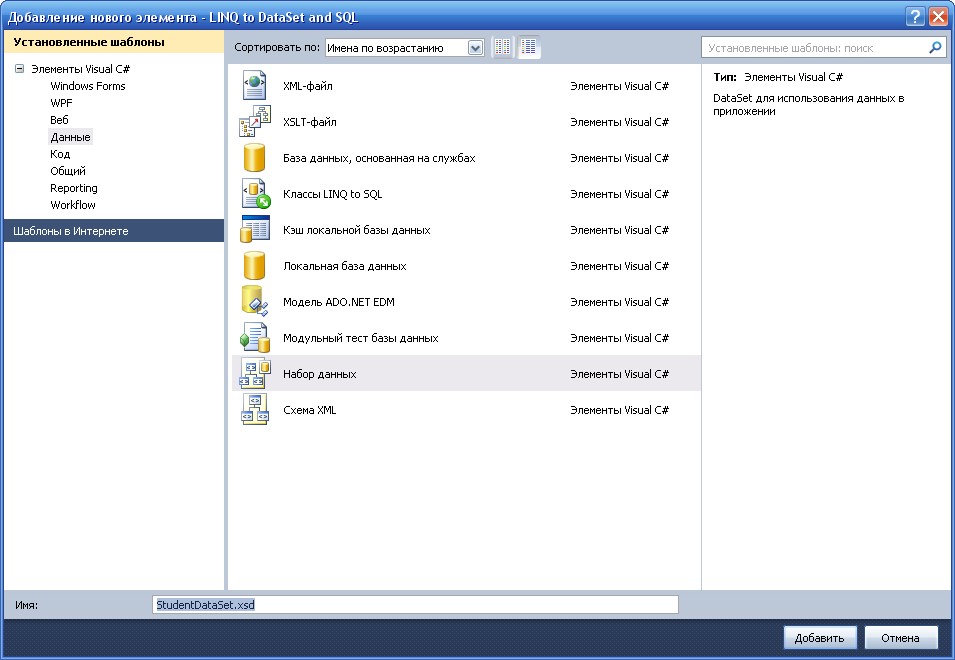Select the Общий category
955x660 pixels.
[x=68, y=171]
